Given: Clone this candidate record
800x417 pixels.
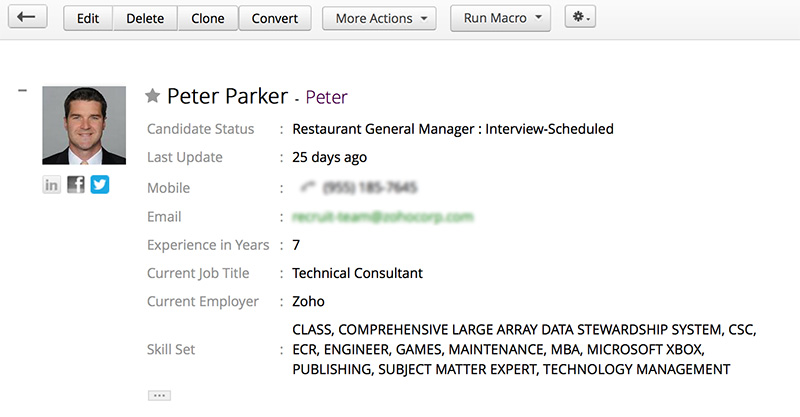Looking at the screenshot, I should pyautogui.click(x=208, y=18).
